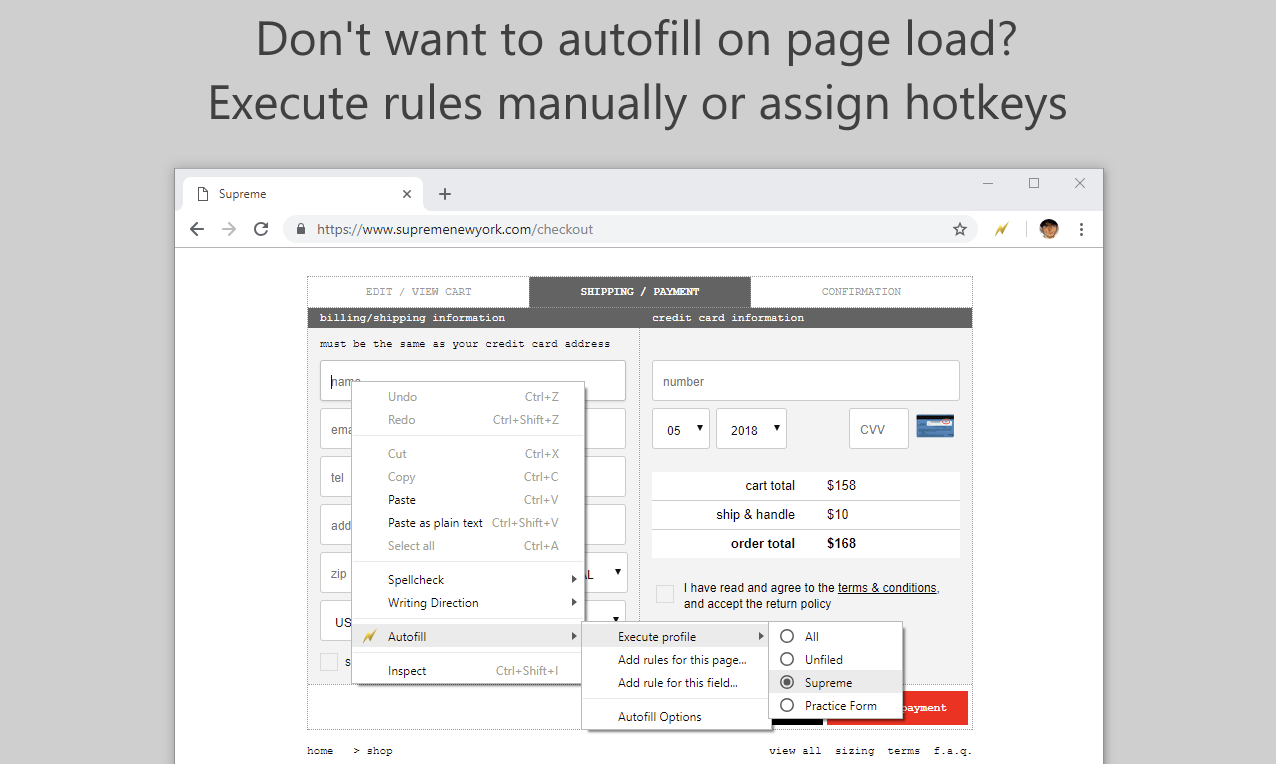Select the All profile radio option
Screen dimensions: 1276x764
(787, 636)
